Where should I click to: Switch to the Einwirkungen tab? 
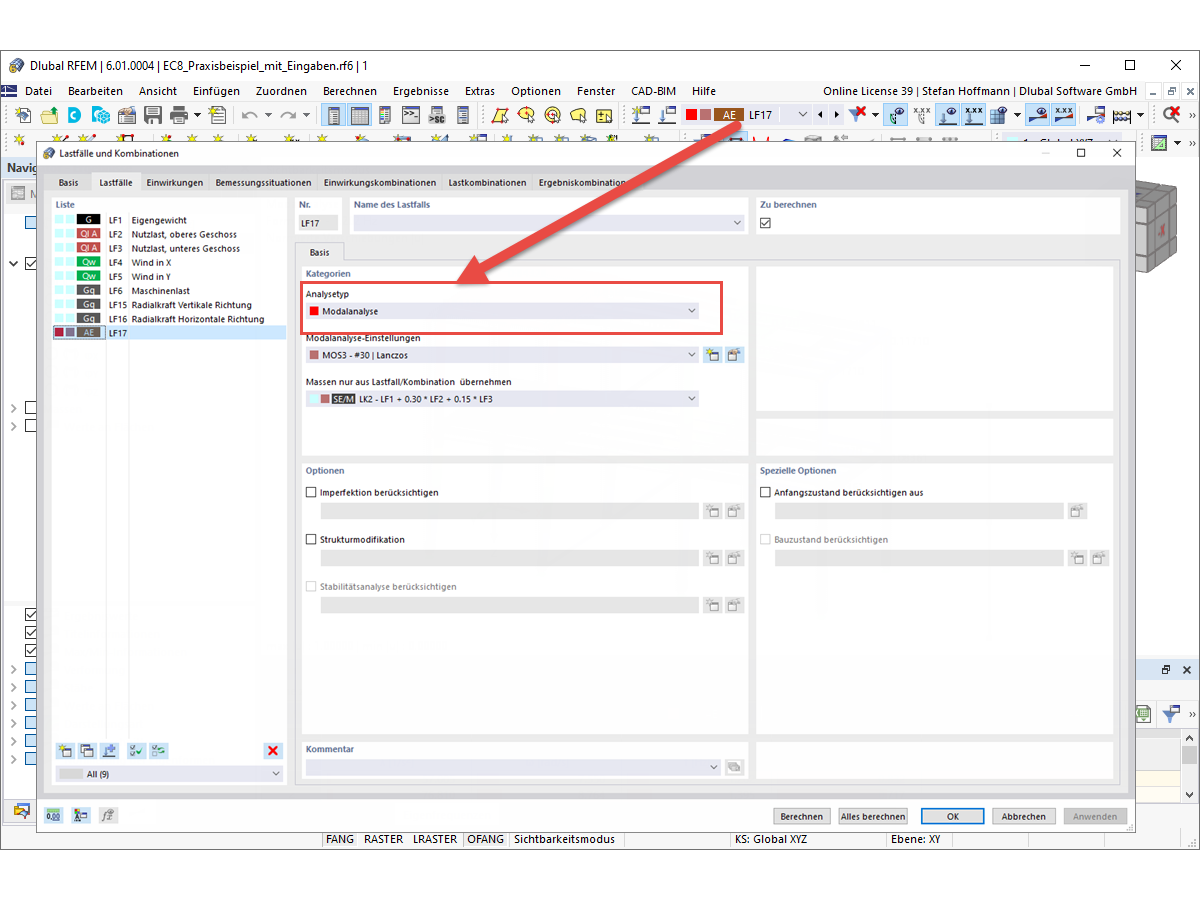click(174, 182)
